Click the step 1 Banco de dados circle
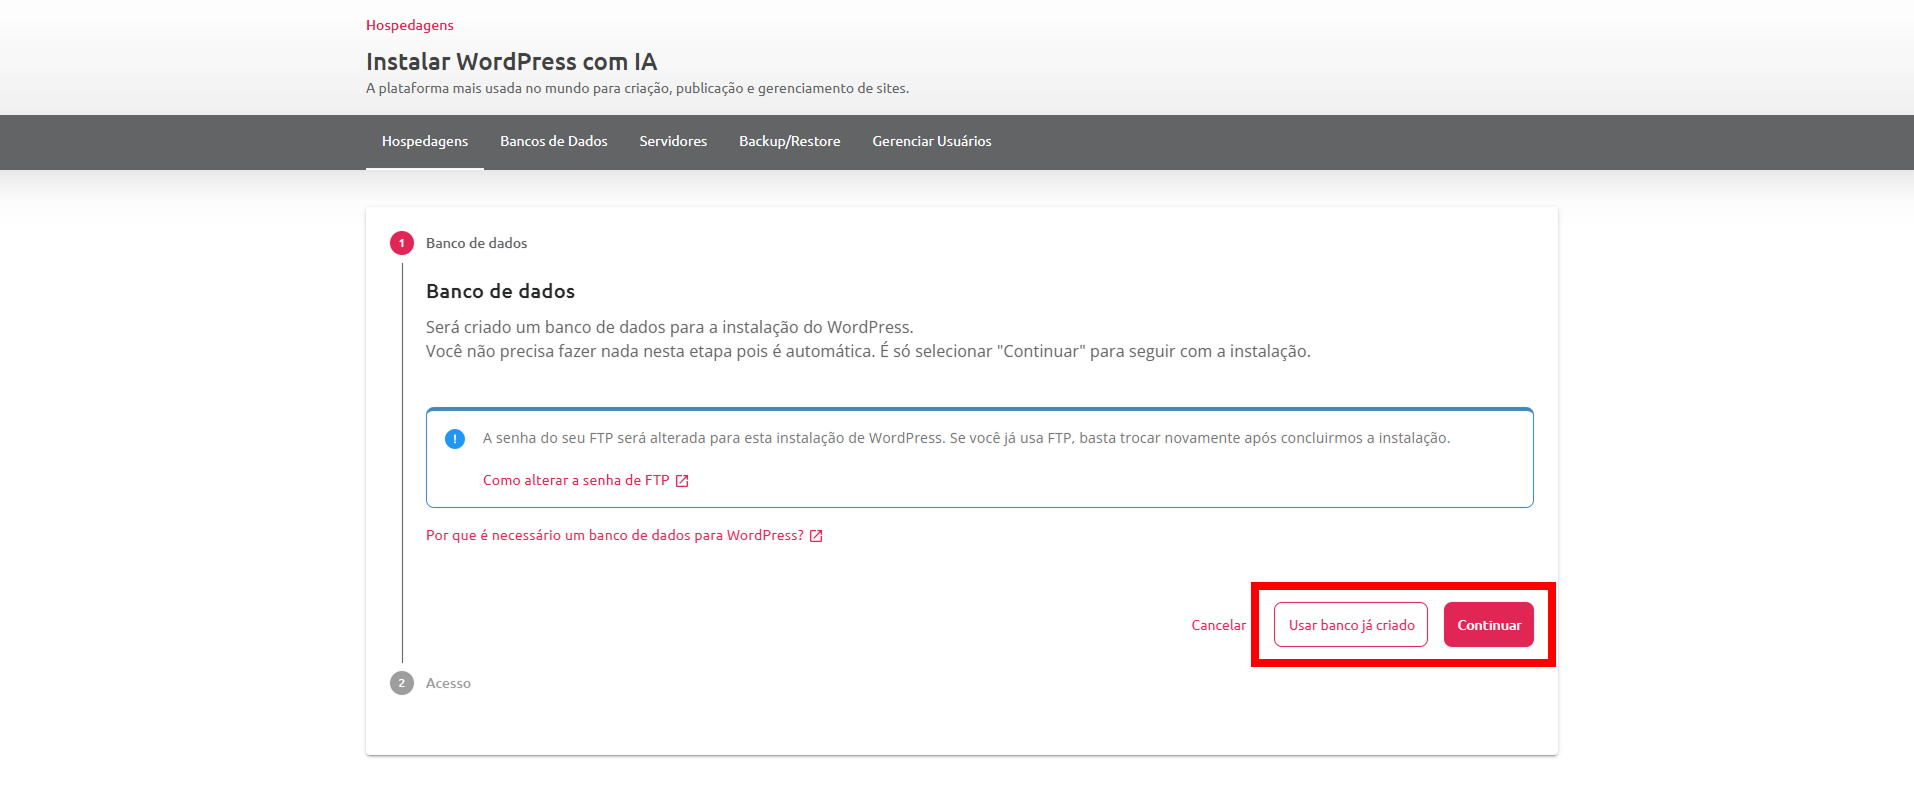1914x802 pixels. pos(402,243)
